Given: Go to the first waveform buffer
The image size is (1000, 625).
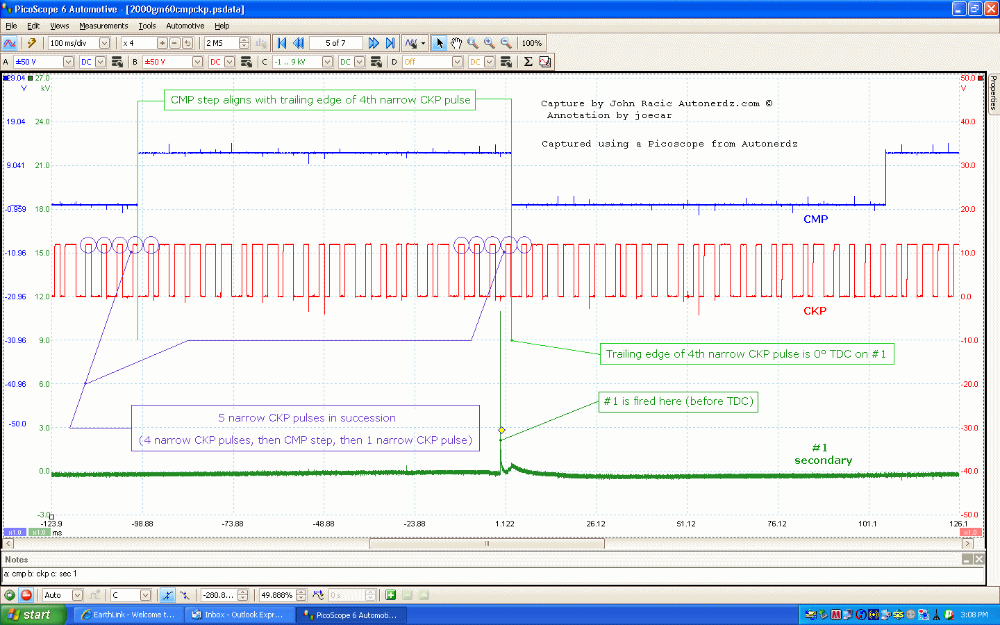Looking at the screenshot, I should pos(282,43).
